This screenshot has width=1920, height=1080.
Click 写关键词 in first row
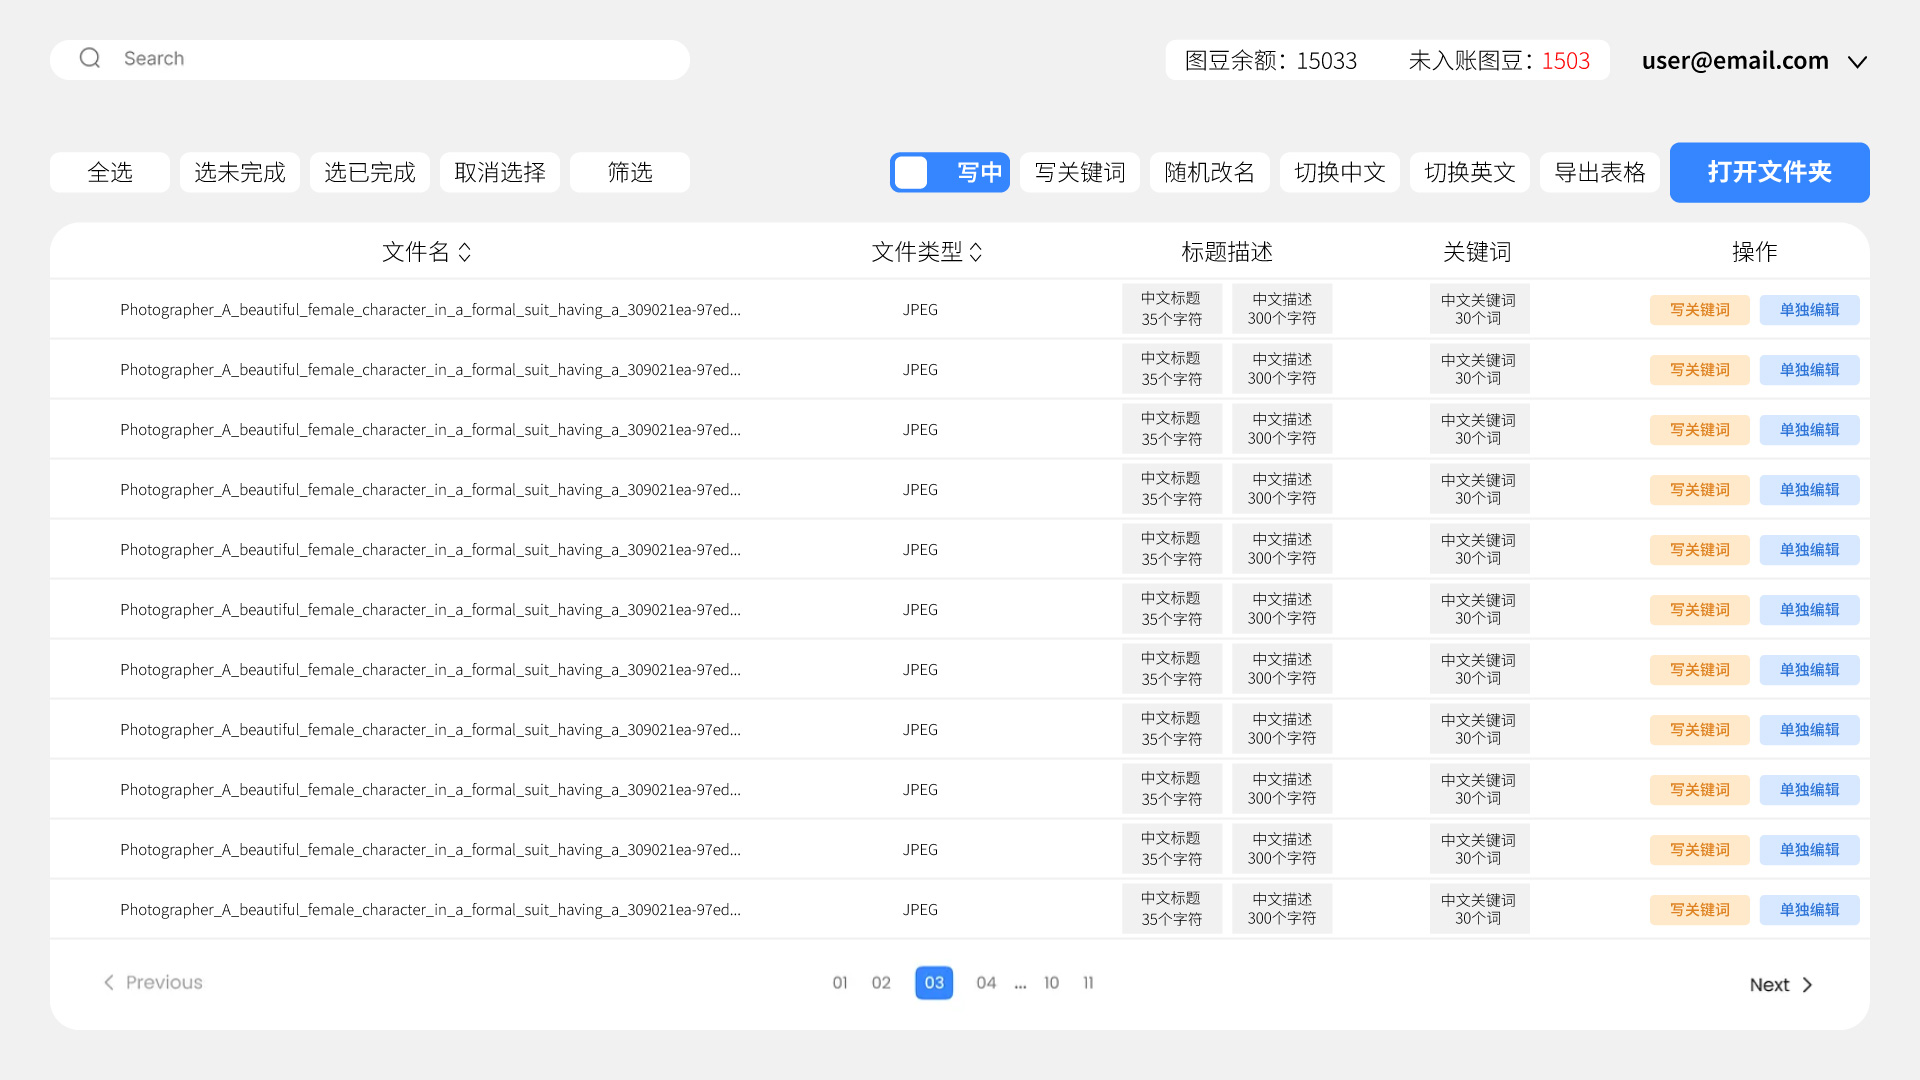tap(1699, 310)
